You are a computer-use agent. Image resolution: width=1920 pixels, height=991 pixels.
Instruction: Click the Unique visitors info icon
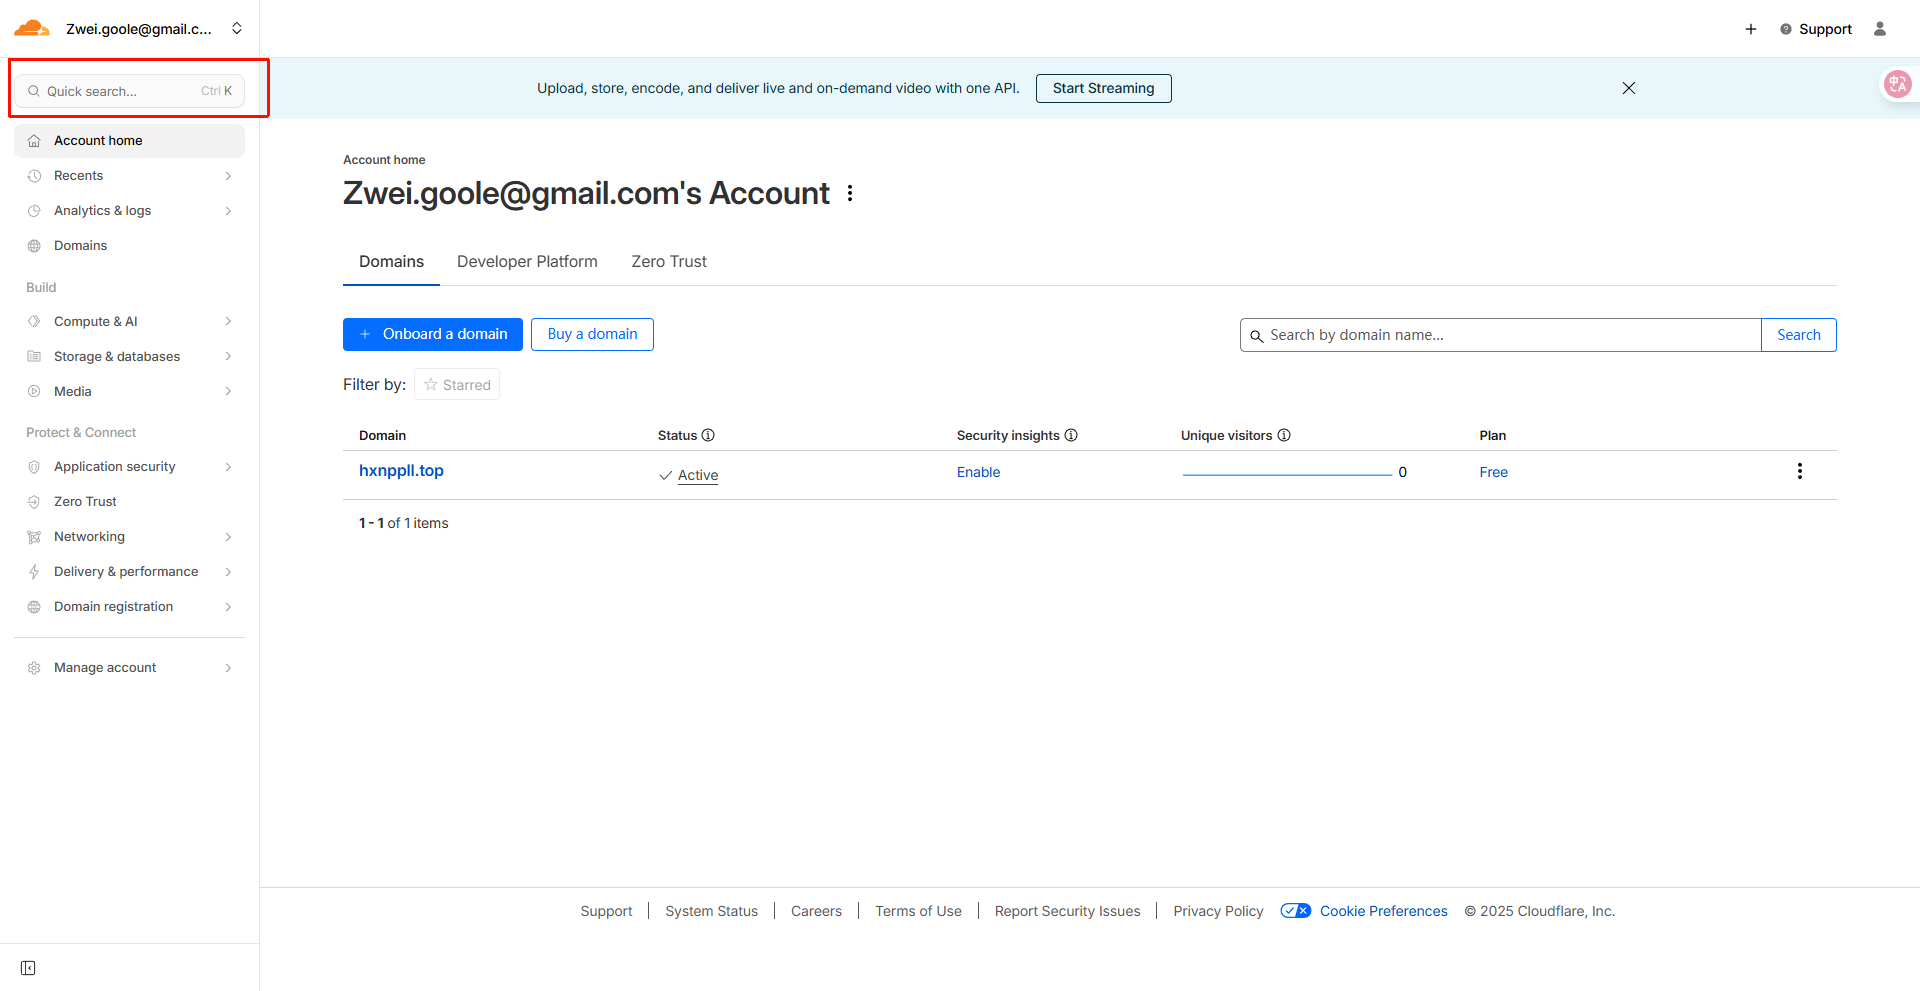1284,435
